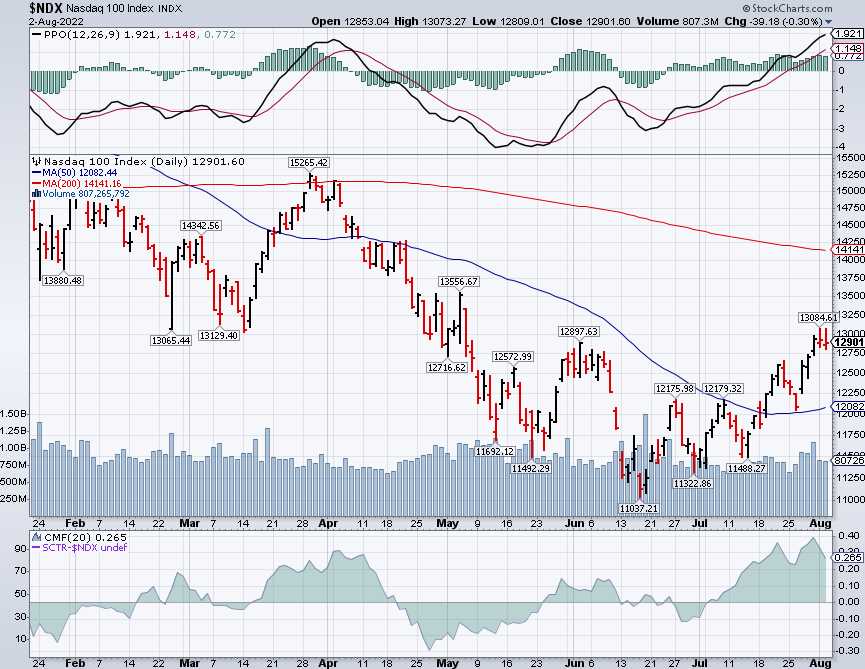Viewport: 865px width, 669px height.
Task: Click the 11037.21 low price label
Action: coord(638,508)
